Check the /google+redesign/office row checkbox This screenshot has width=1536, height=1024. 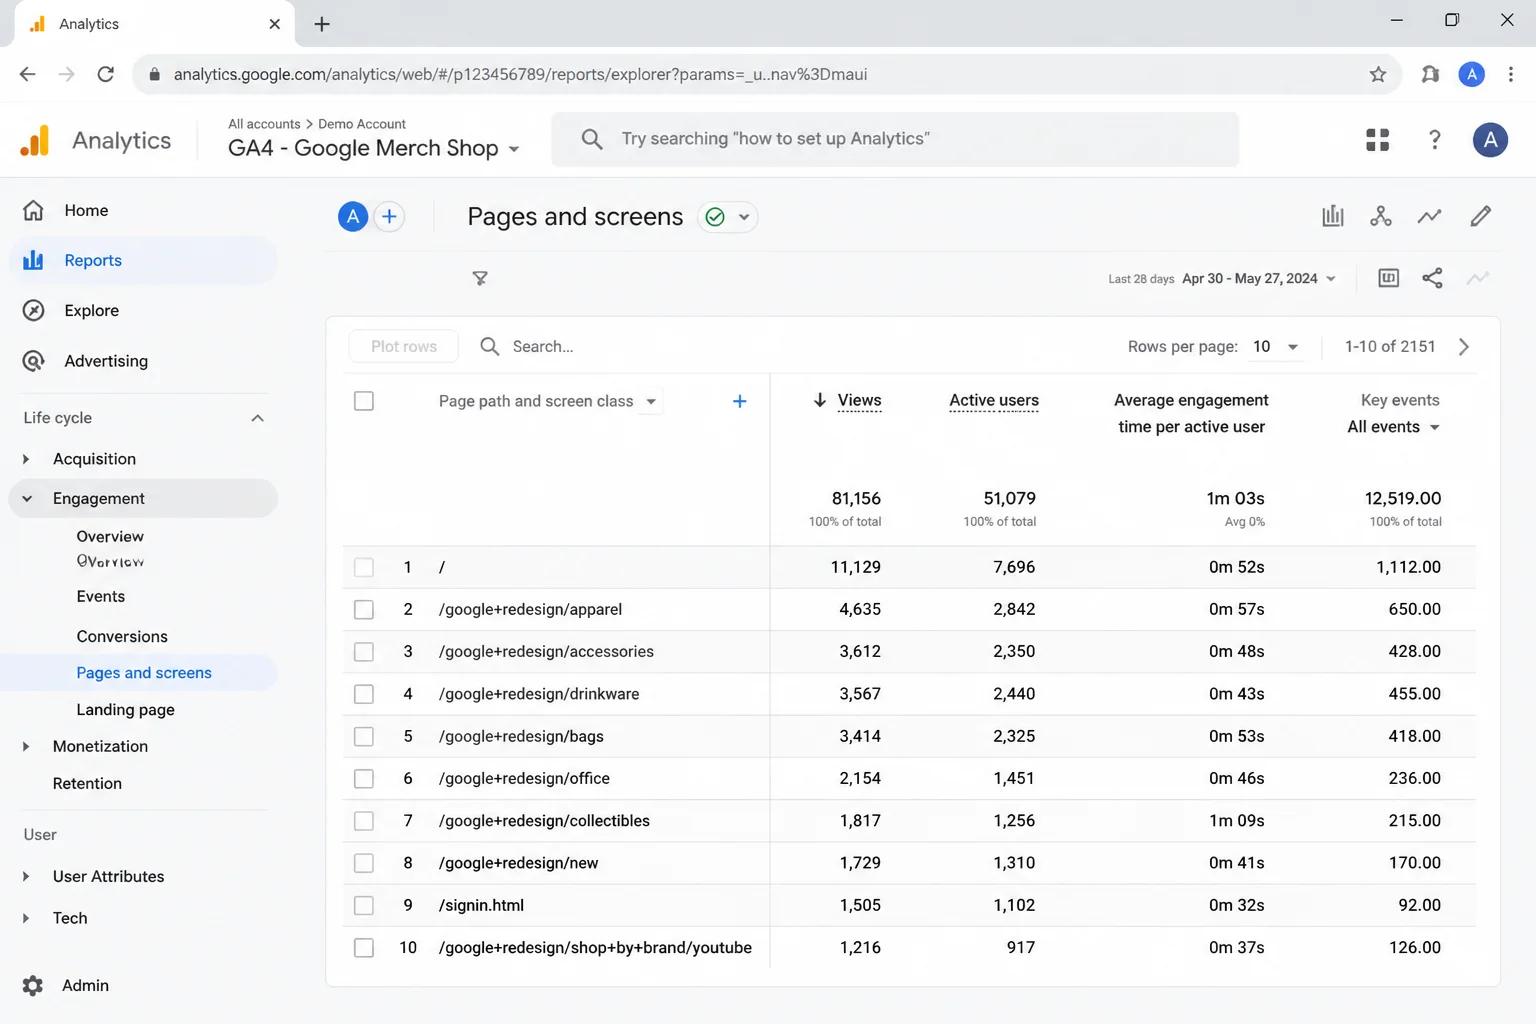364,778
